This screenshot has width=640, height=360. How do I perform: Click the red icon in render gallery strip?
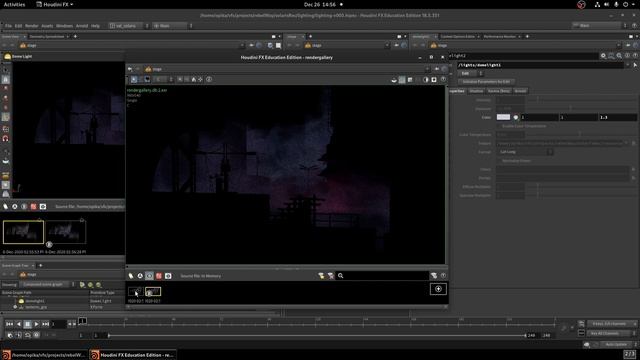(x=159, y=276)
